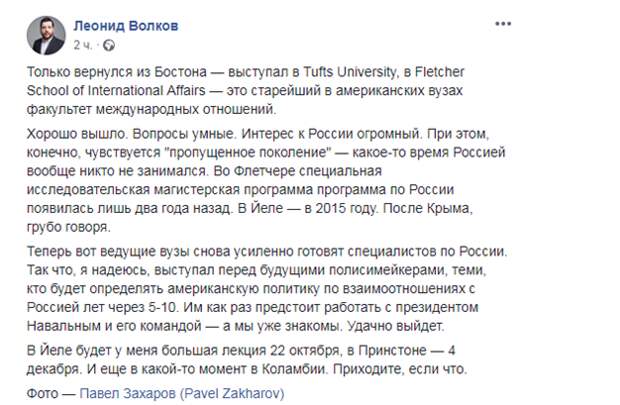Image resolution: width=620 pixels, height=405 pixels.
Task: Click the line starting 'Навальным и его командой'
Action: pyautogui.click(x=236, y=326)
